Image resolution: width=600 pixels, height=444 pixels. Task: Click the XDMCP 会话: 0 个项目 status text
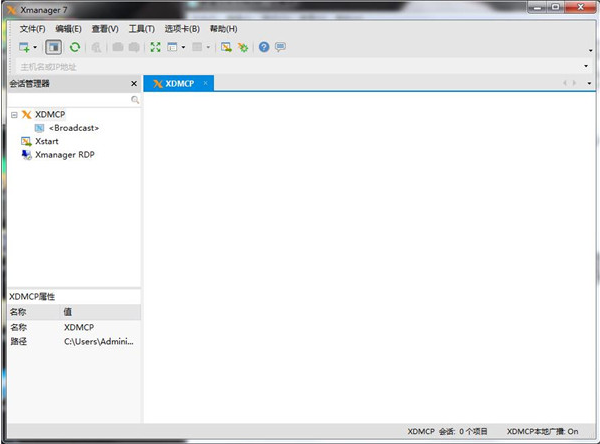tap(447, 431)
